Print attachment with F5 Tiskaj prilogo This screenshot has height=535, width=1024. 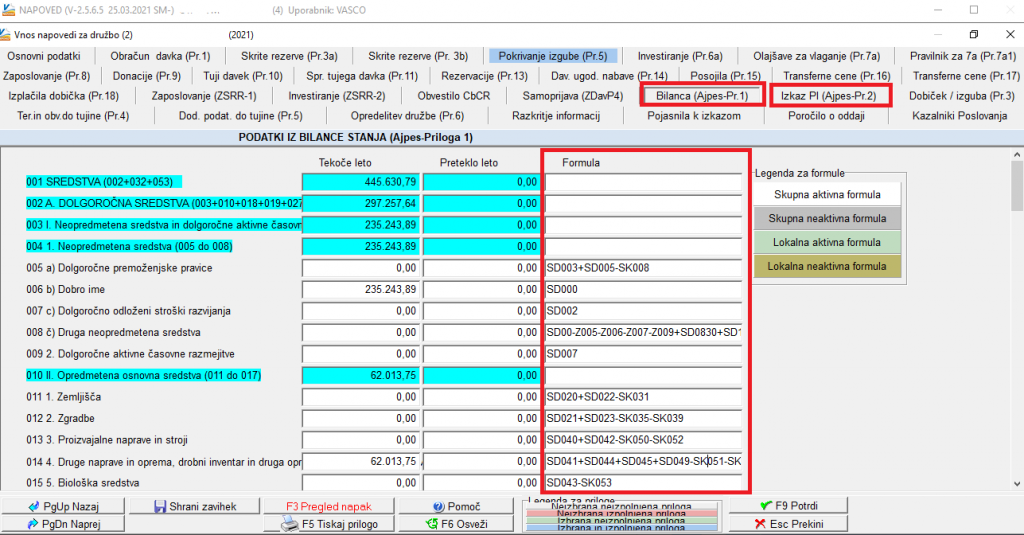[328, 523]
